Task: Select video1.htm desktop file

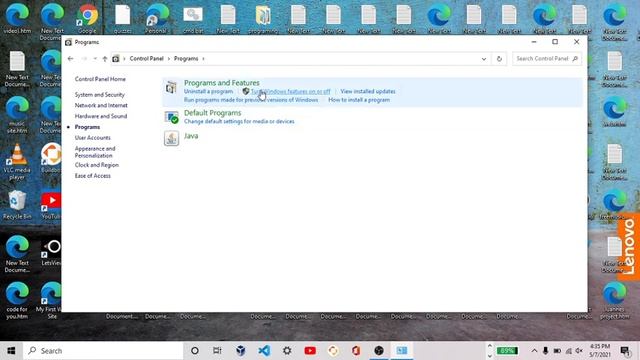Action: point(17,19)
